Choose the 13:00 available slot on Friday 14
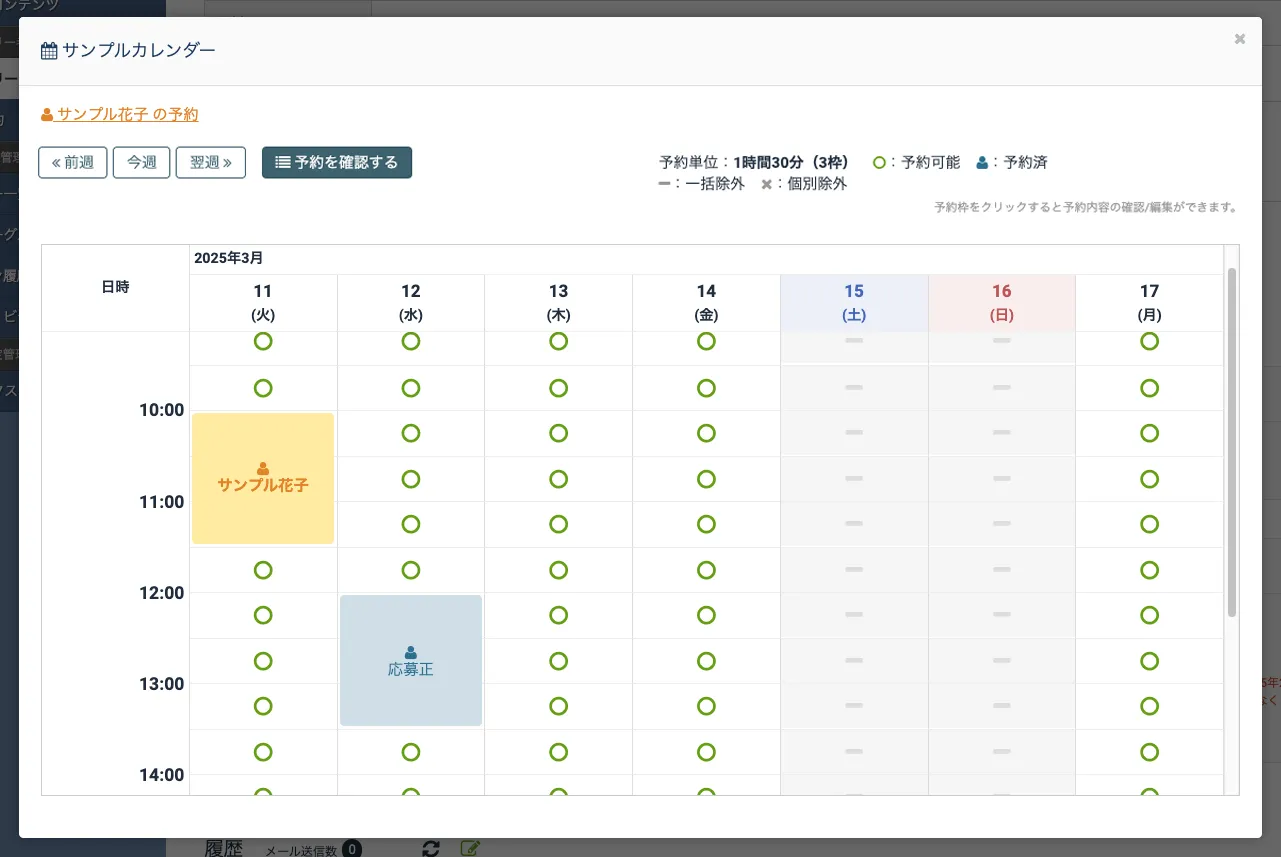Viewport: 1281px width, 857px height. [706, 706]
